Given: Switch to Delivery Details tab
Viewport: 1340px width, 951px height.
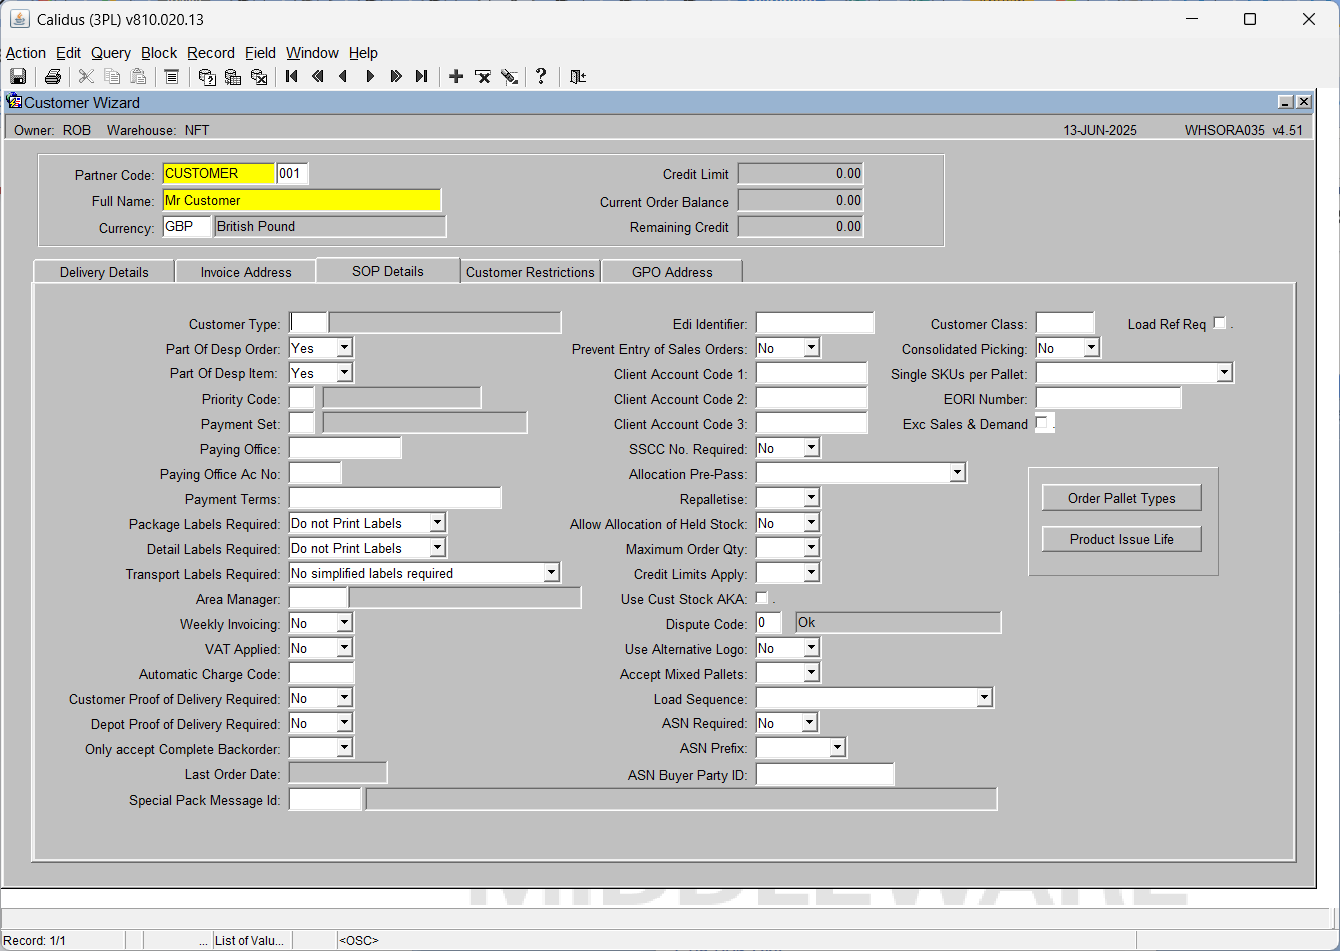Looking at the screenshot, I should [104, 272].
